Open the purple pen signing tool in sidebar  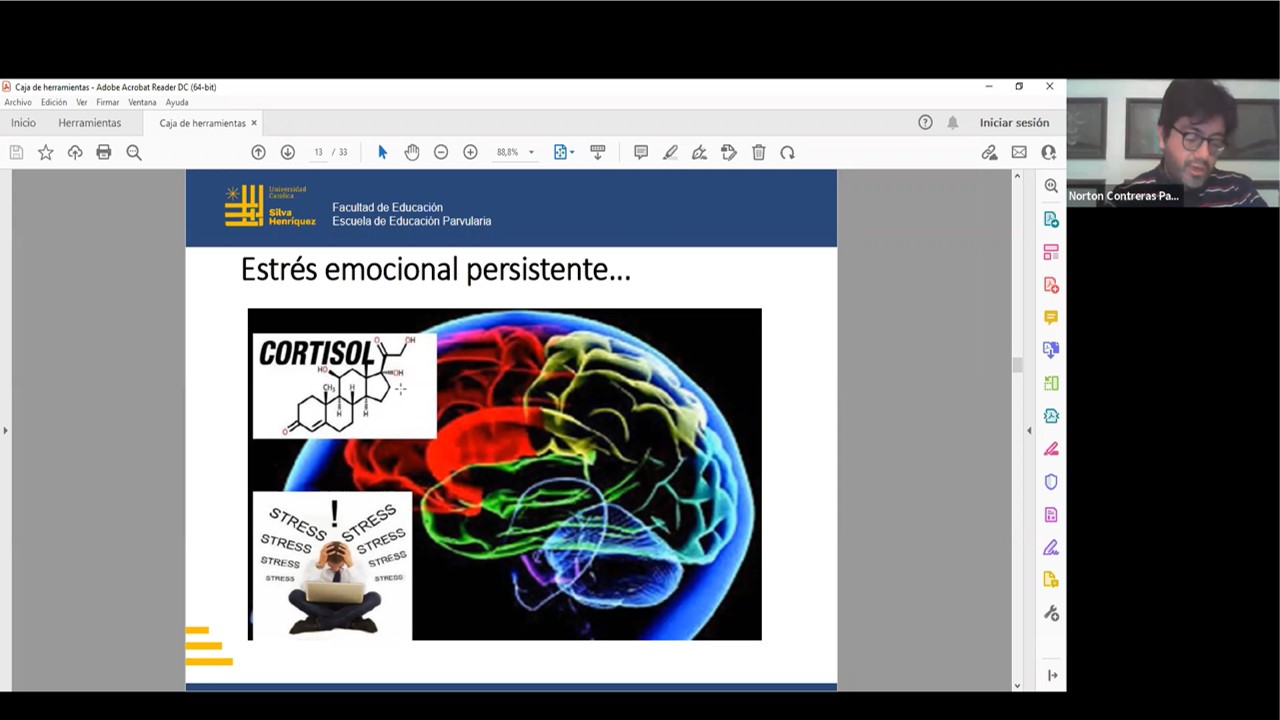(x=1051, y=548)
